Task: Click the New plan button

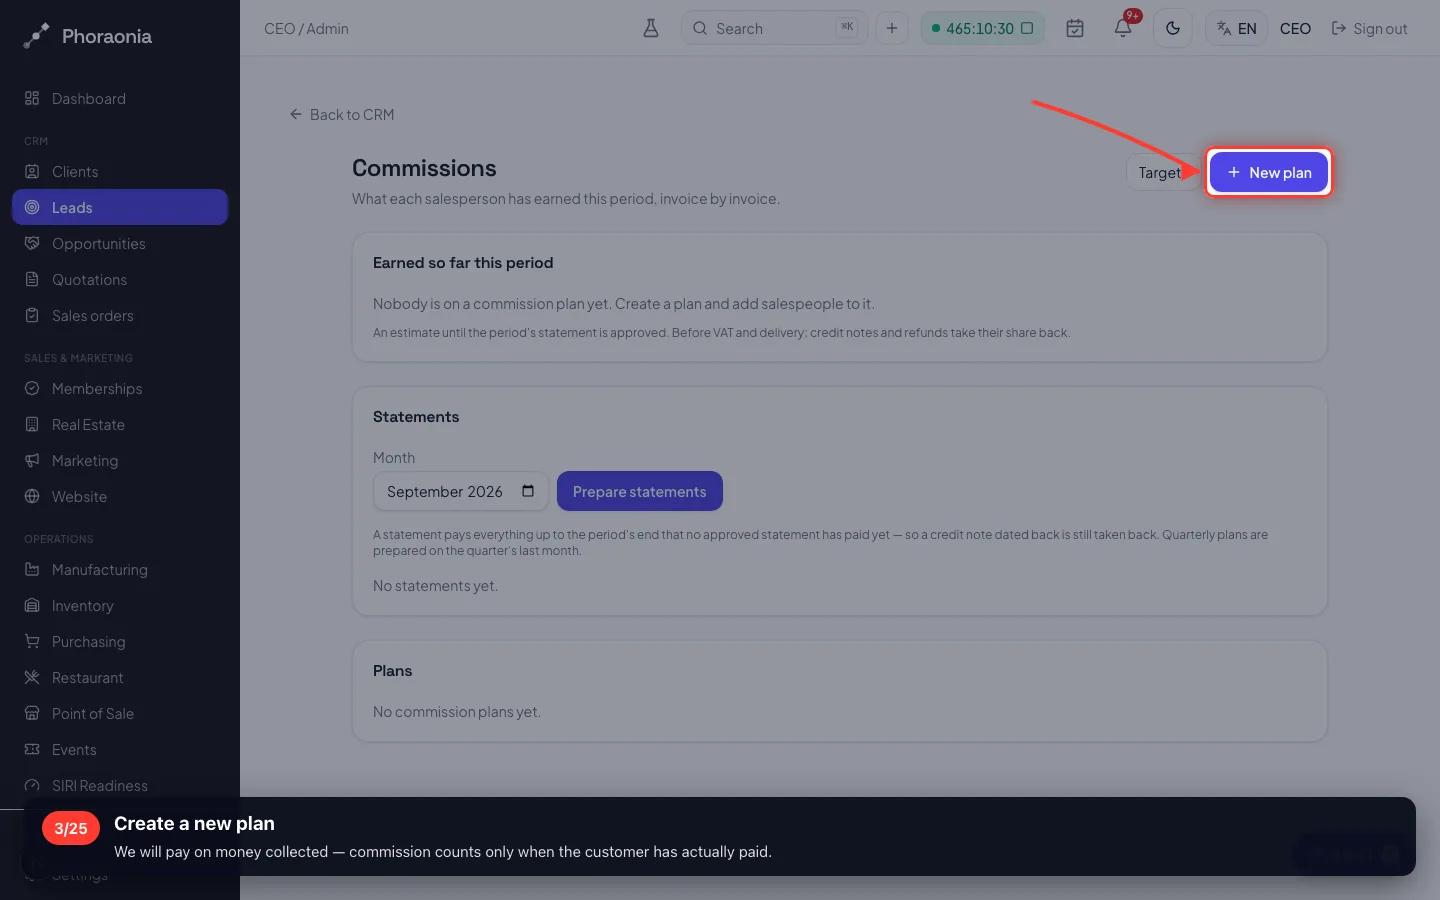Action: pos(1269,172)
